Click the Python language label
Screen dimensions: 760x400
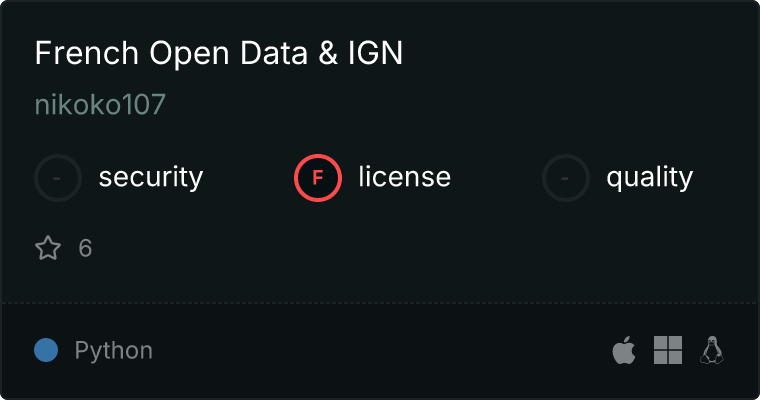tap(114, 351)
